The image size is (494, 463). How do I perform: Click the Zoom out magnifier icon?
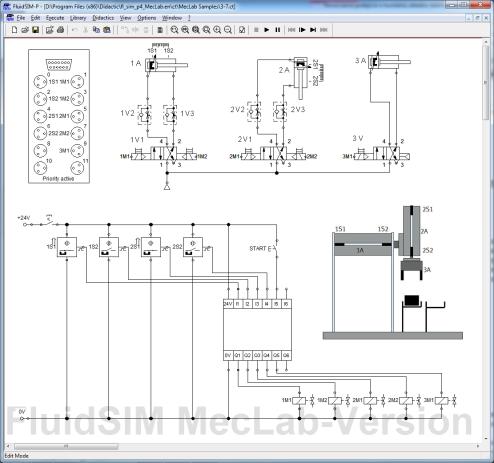click(228, 30)
